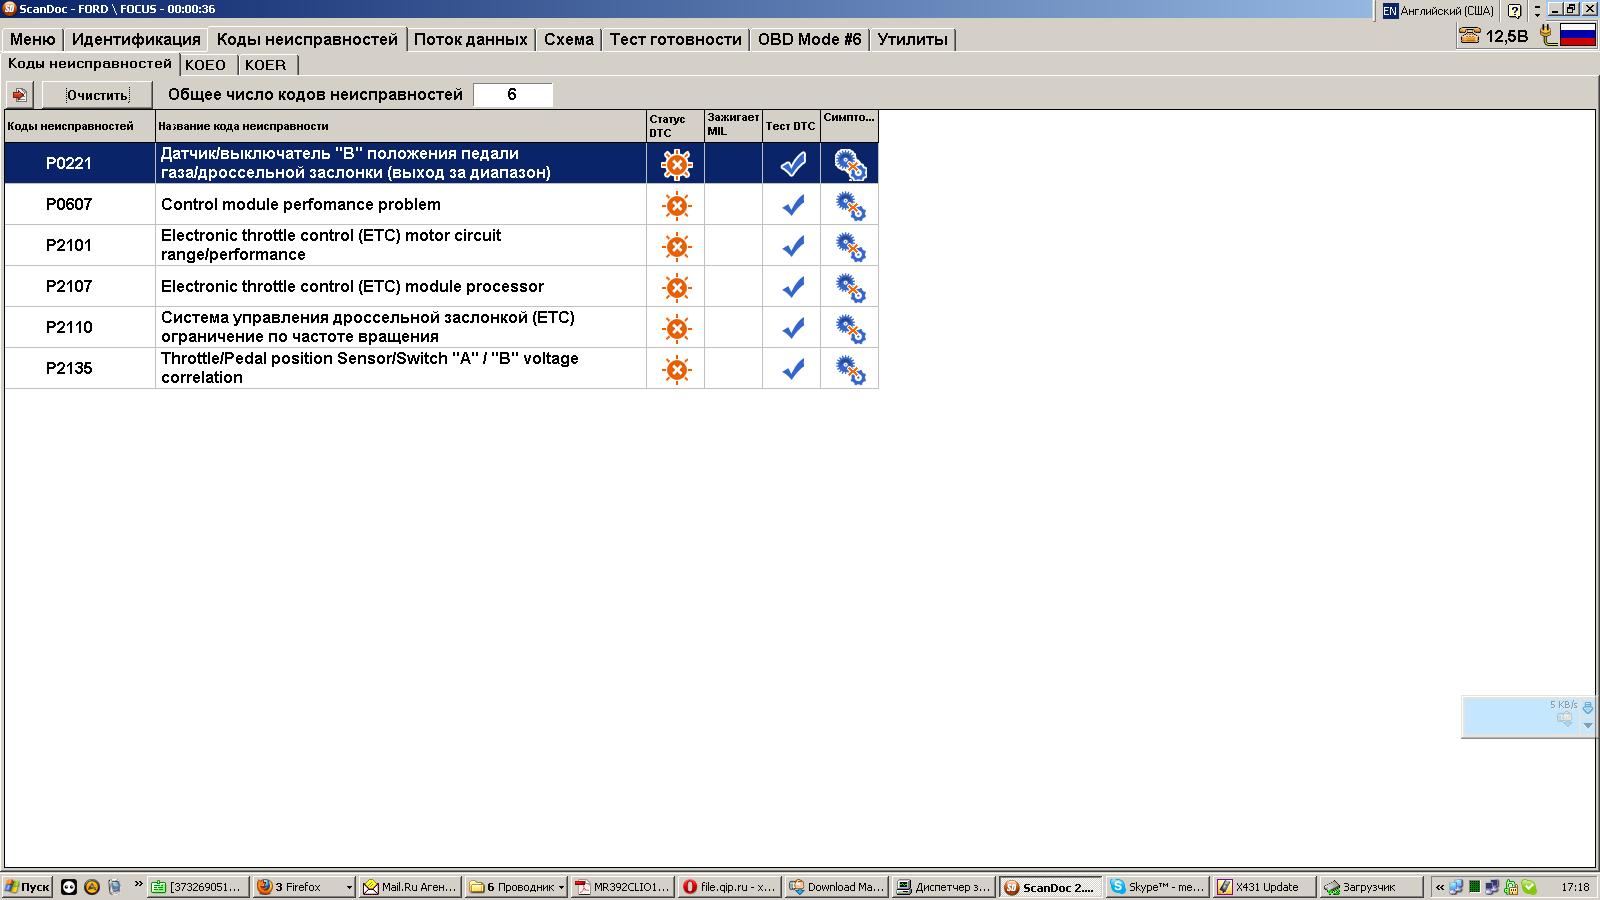
Task: Open symptom gears icon for P0221
Action: pos(850,165)
